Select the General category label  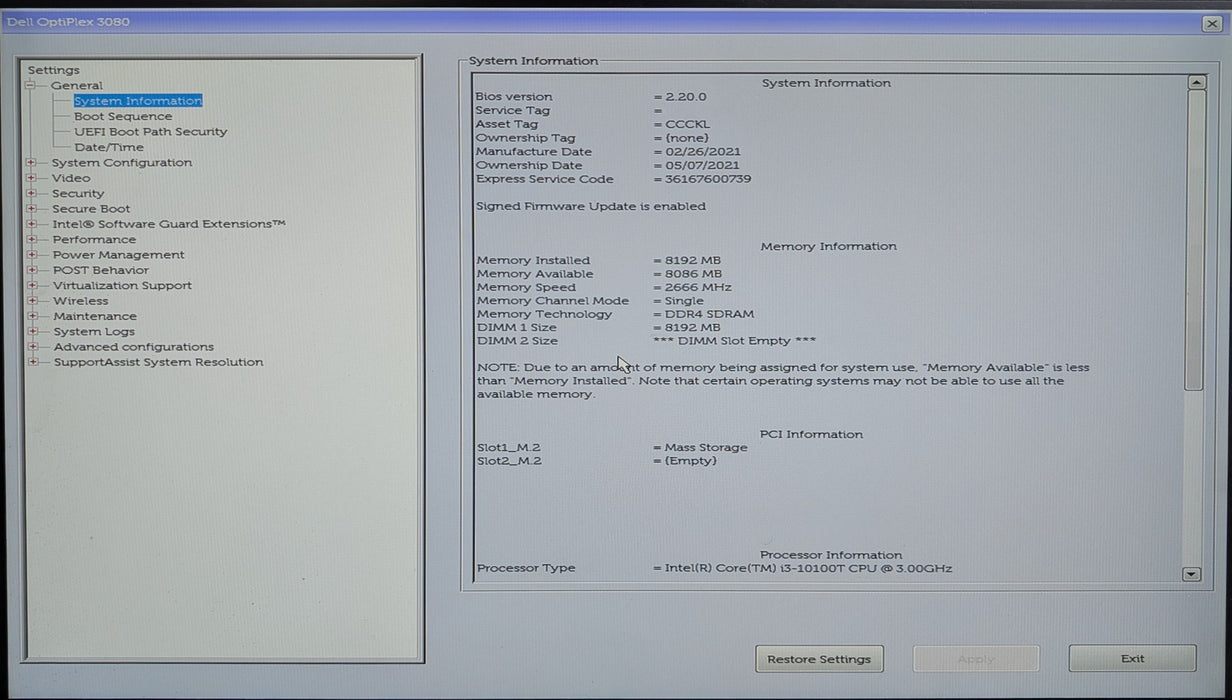pyautogui.click(x=77, y=86)
